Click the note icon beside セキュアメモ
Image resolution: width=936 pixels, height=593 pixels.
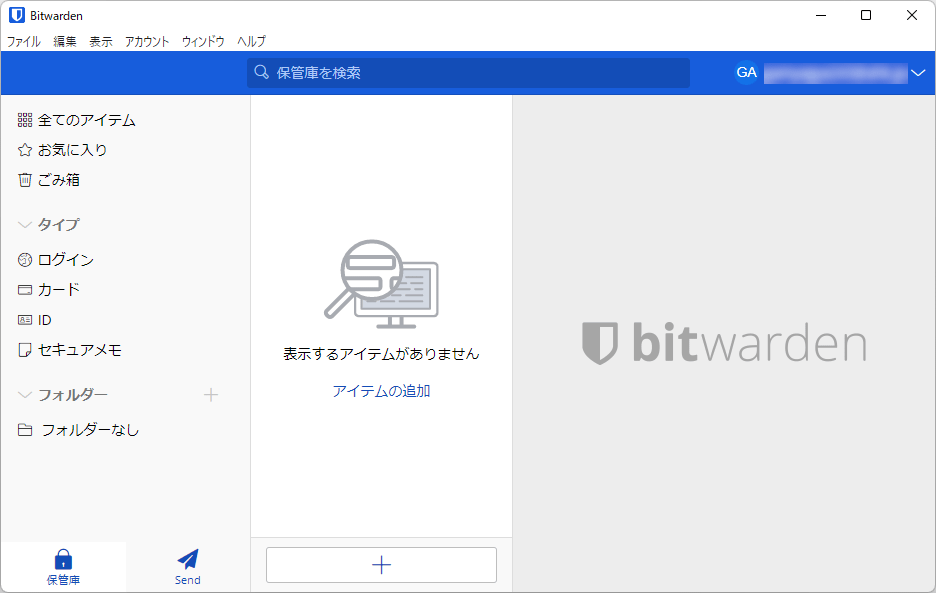coord(24,350)
